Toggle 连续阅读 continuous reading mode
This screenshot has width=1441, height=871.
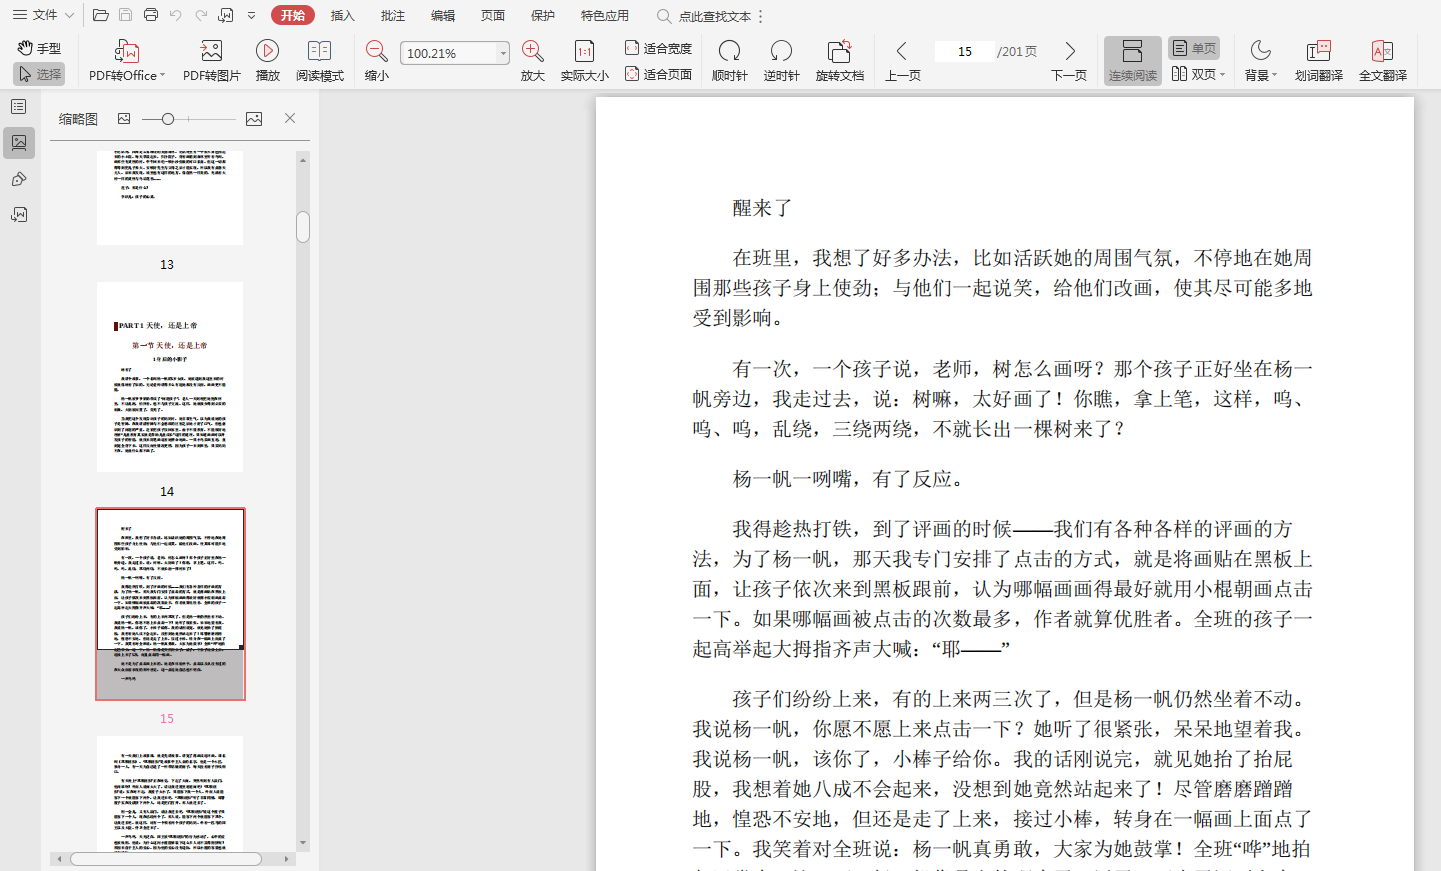tap(1132, 60)
